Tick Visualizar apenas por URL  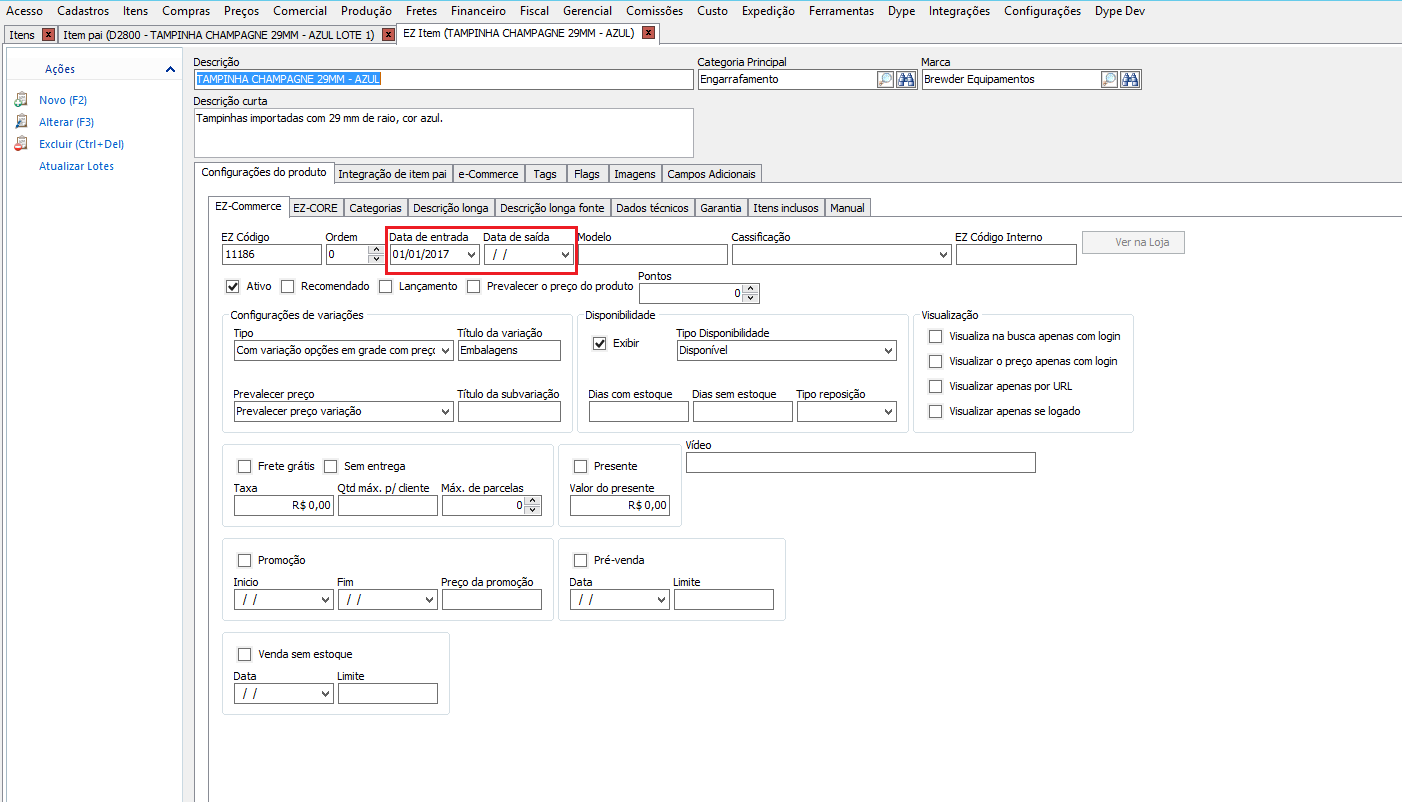point(936,386)
